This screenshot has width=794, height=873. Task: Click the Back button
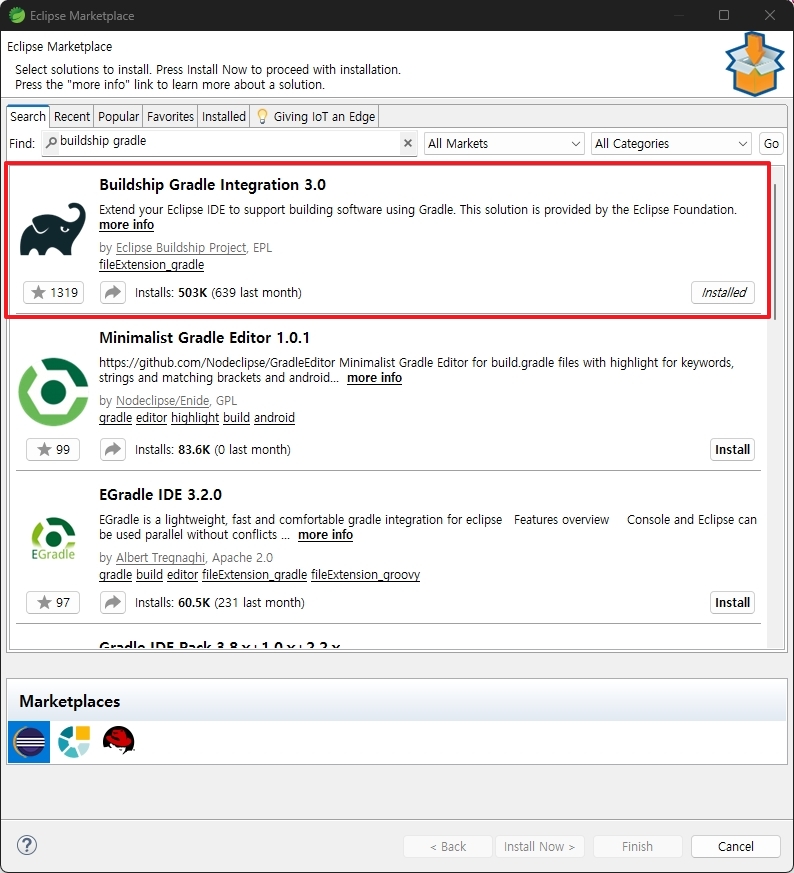click(448, 846)
